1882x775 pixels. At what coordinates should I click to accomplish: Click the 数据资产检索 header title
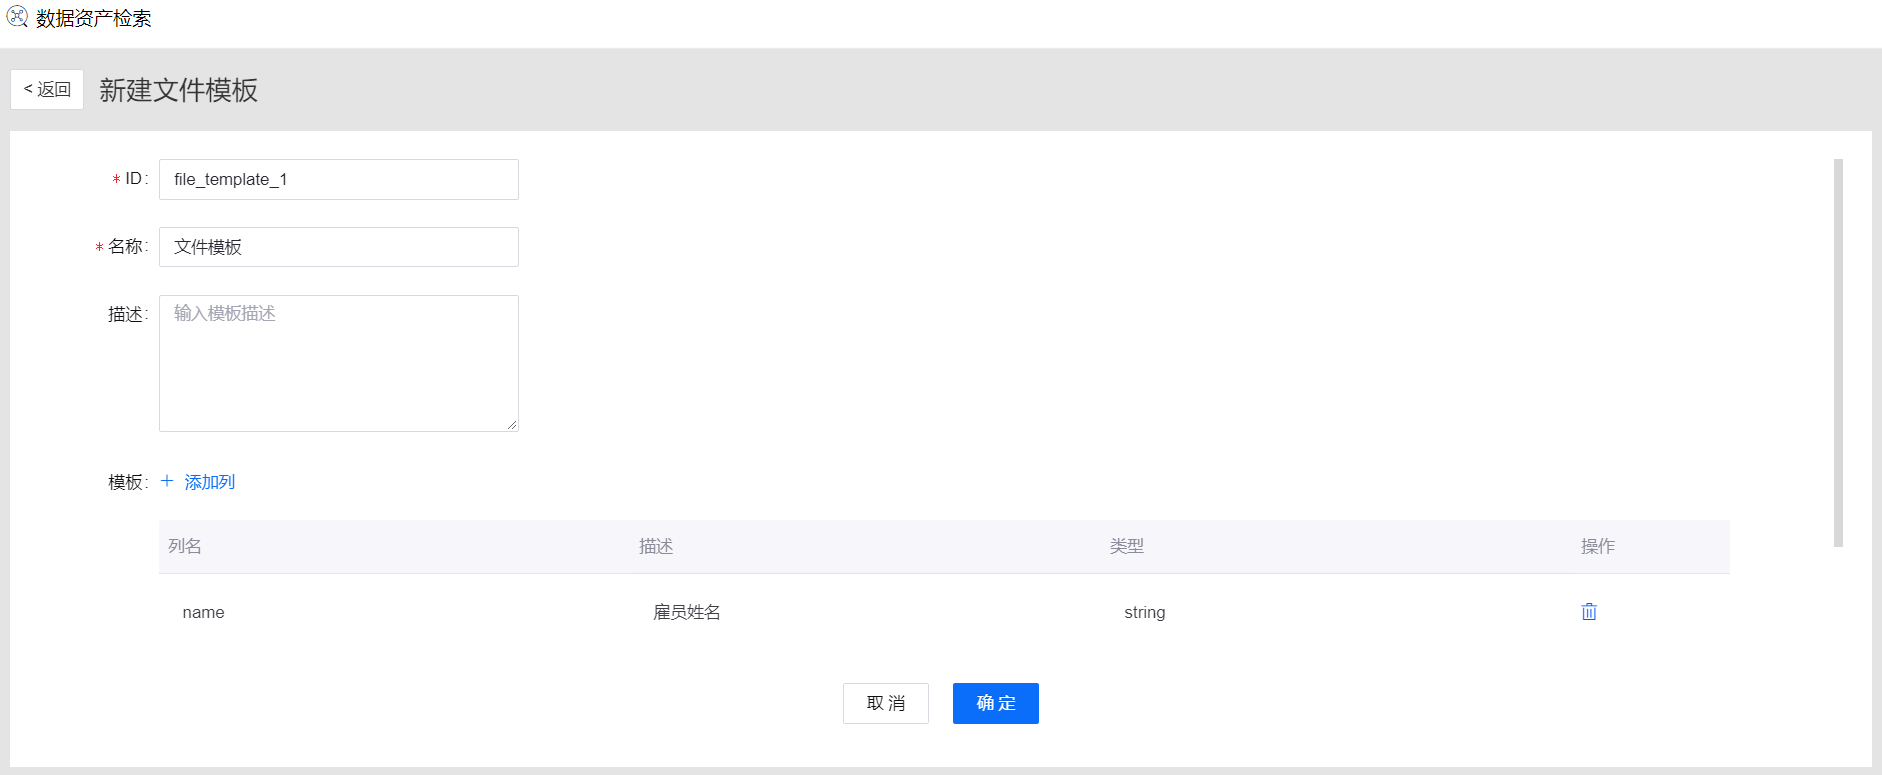94,18
